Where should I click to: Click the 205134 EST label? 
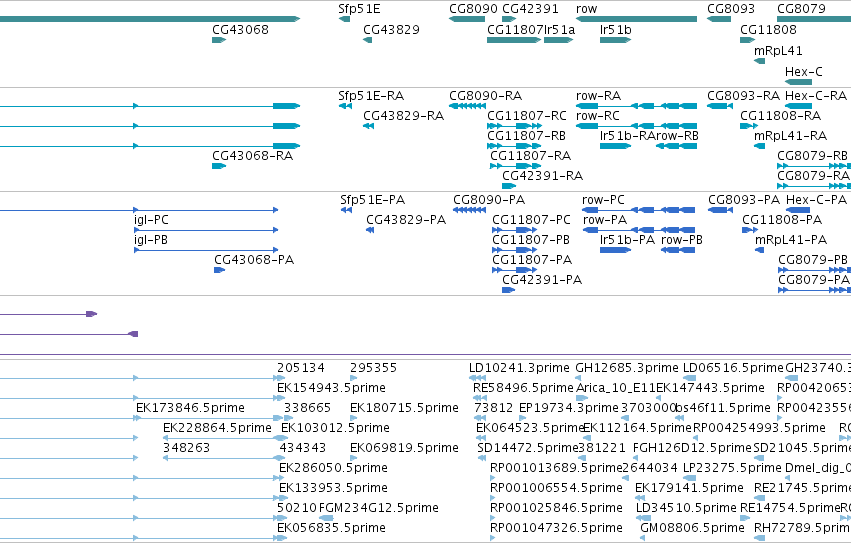pyautogui.click(x=301, y=368)
